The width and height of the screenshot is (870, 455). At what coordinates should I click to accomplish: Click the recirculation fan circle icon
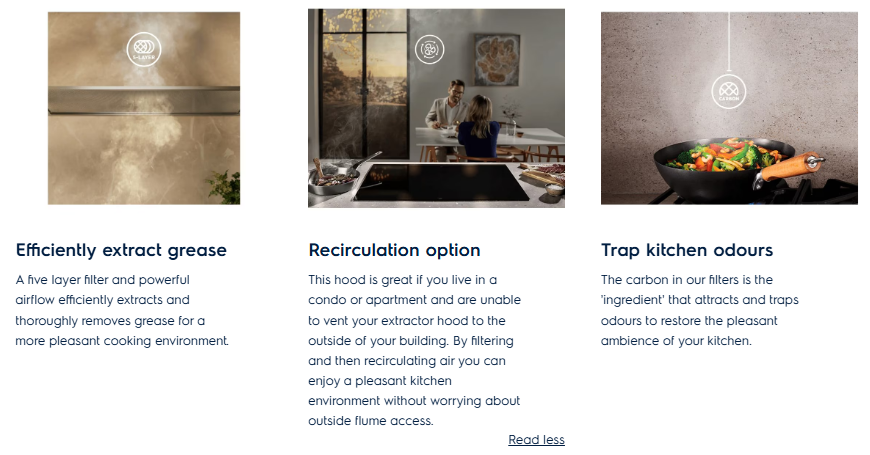pyautogui.click(x=429, y=49)
